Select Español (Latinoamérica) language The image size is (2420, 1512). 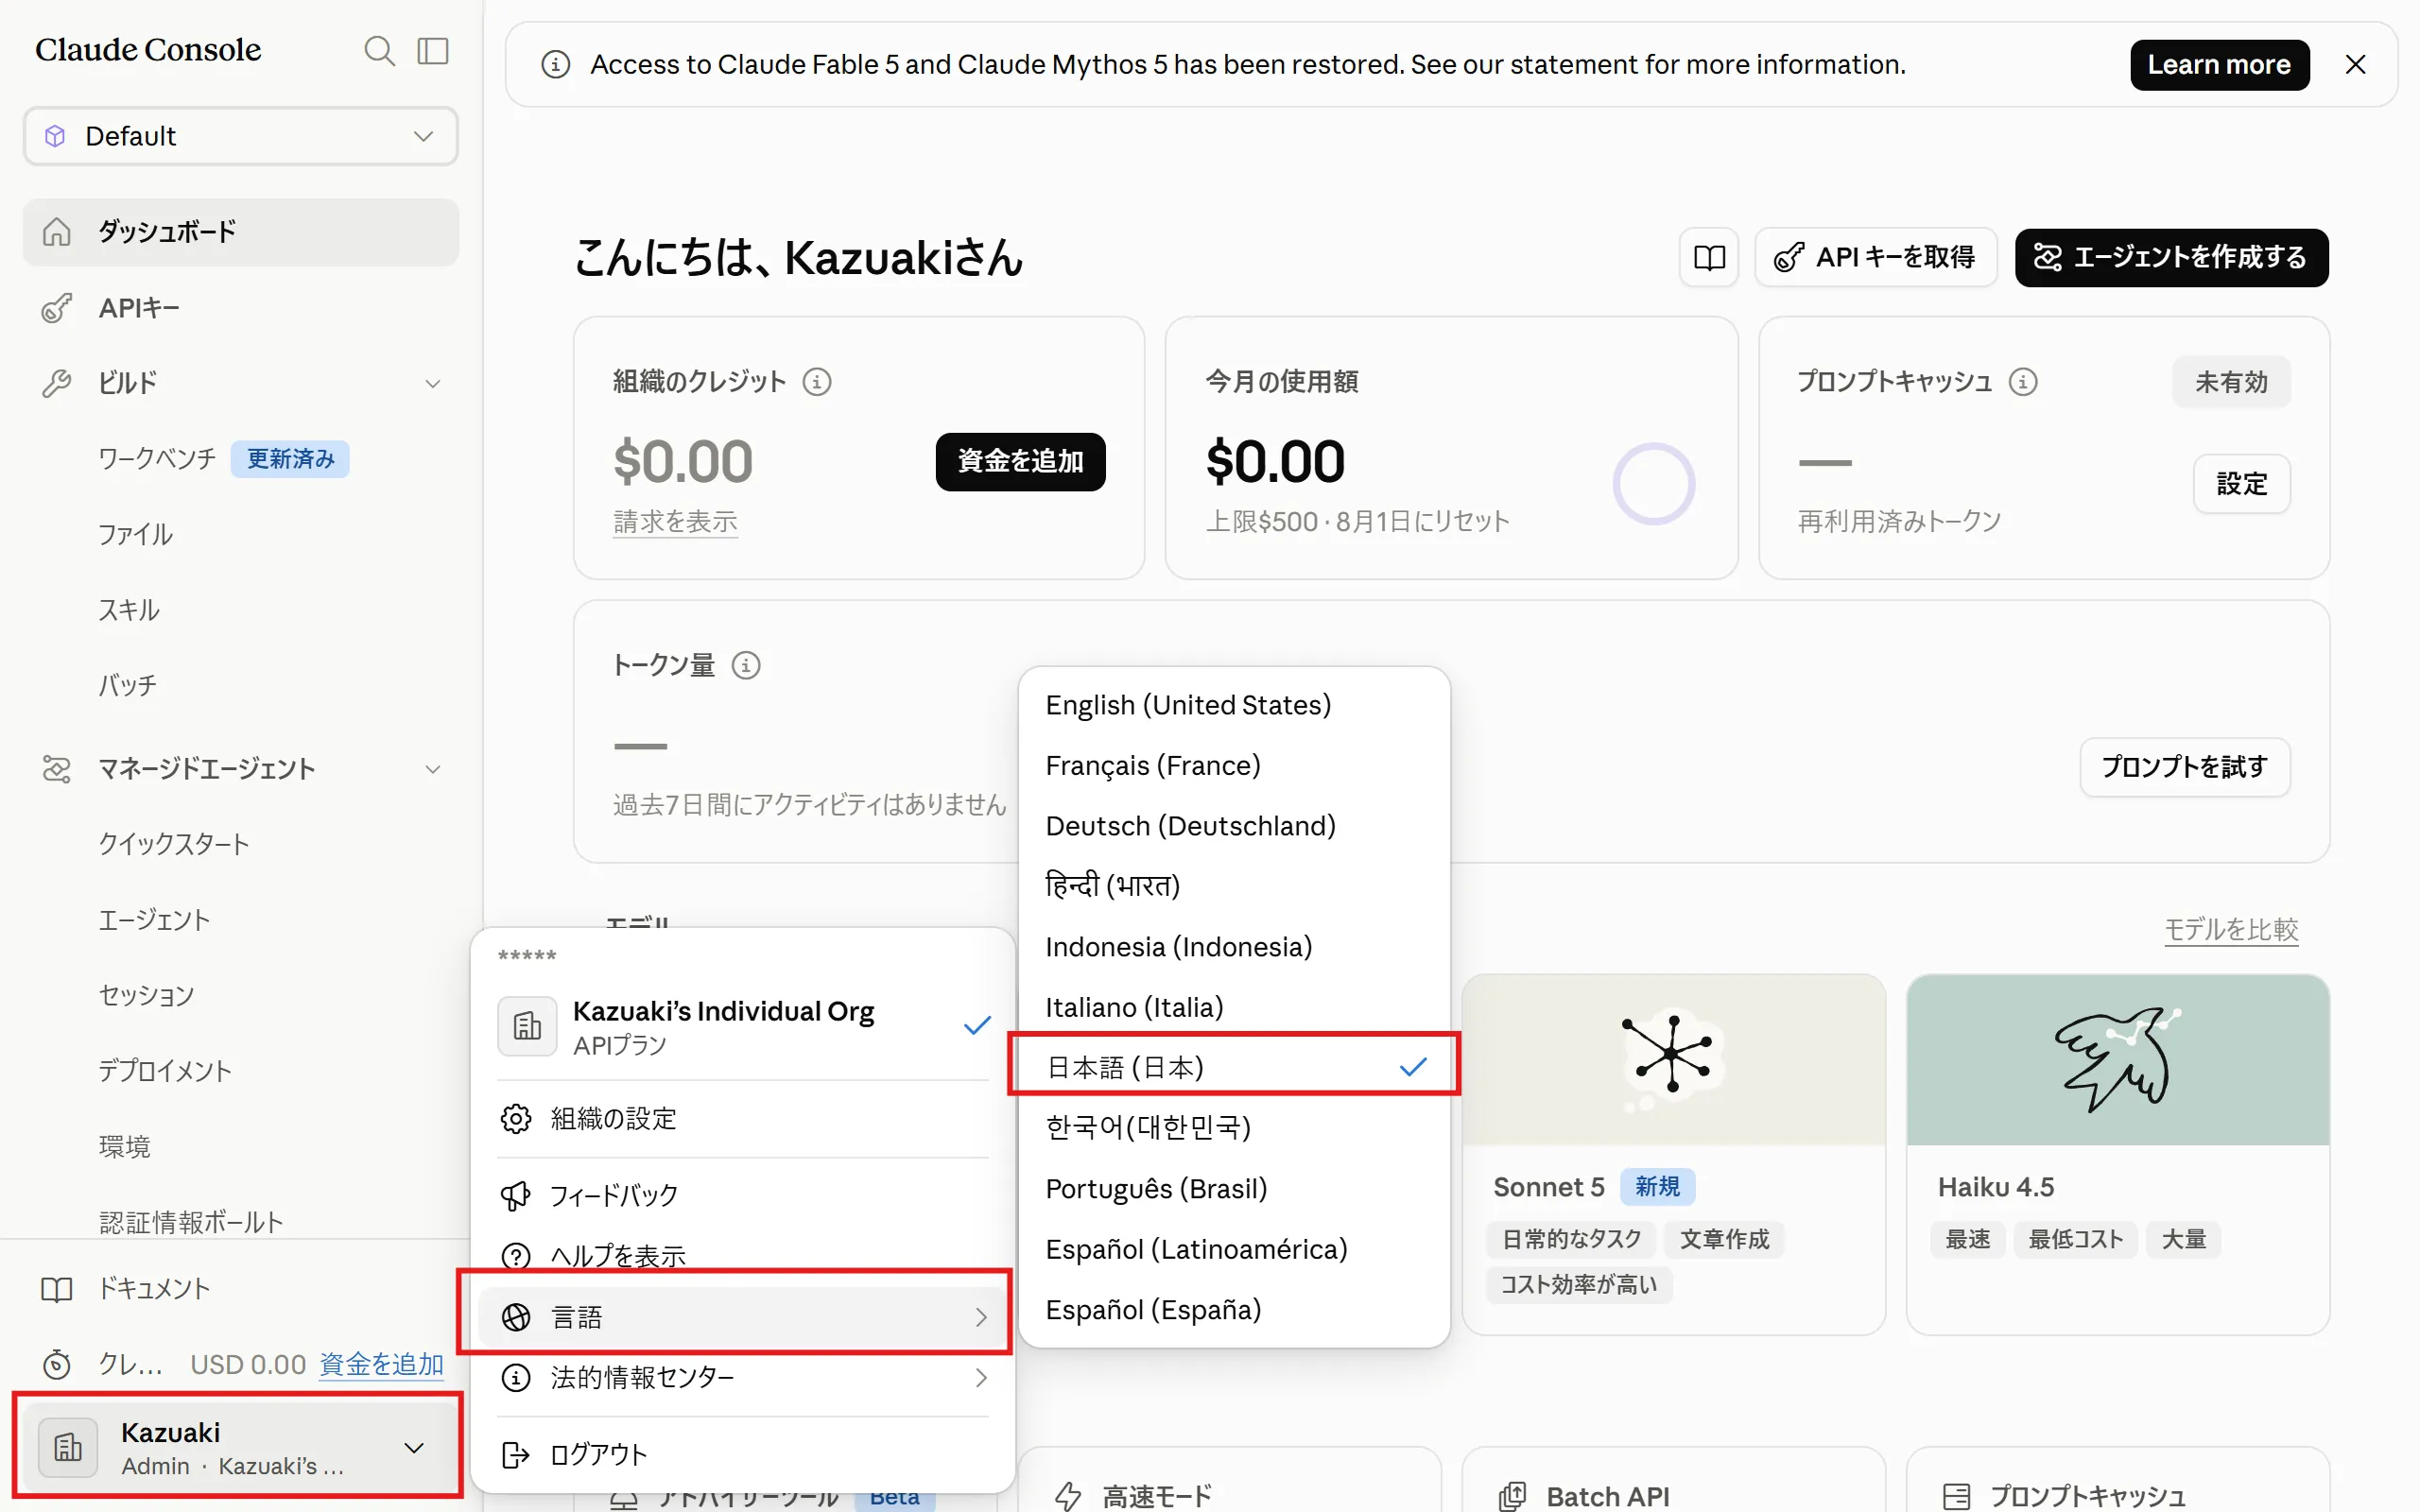(1234, 1250)
